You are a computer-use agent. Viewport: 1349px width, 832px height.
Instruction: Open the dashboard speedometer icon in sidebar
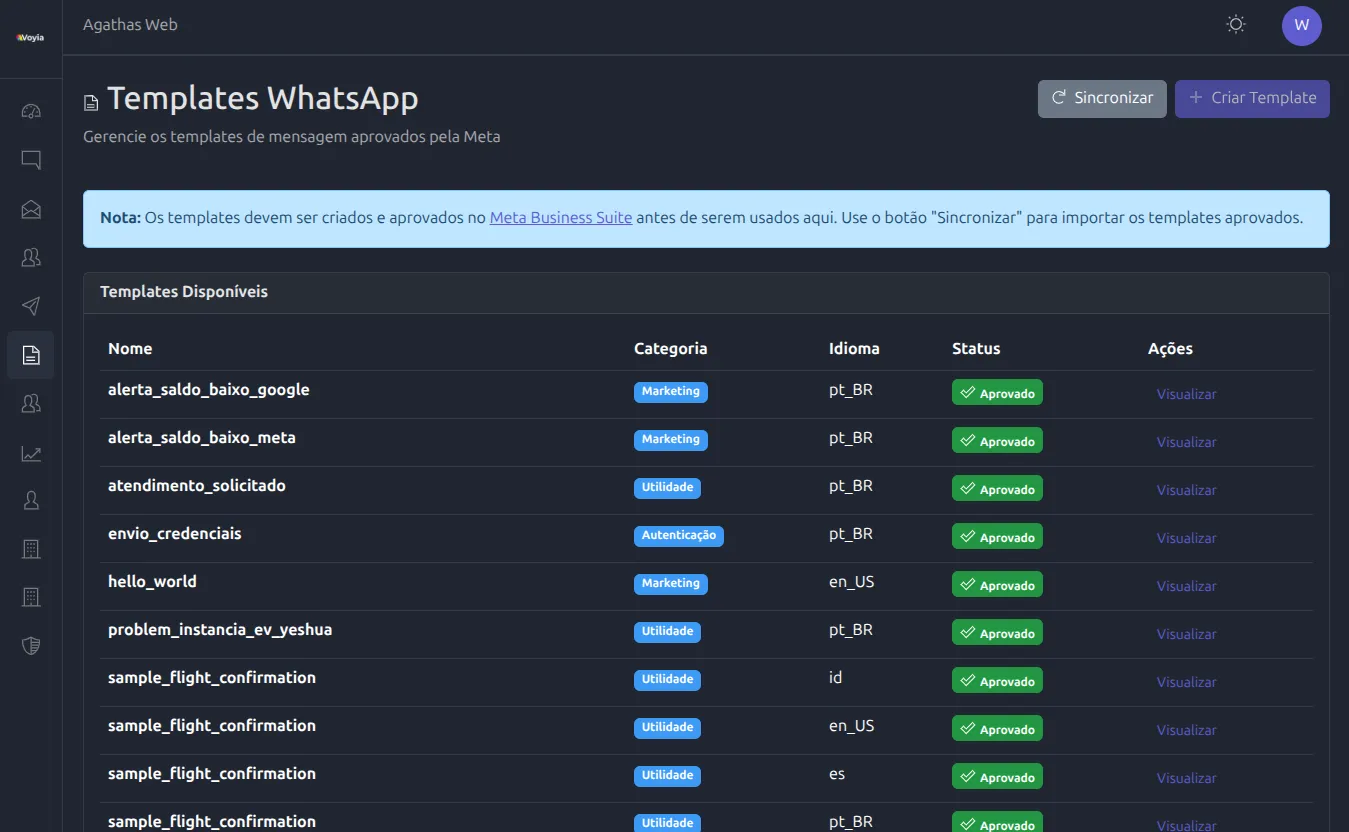31,111
